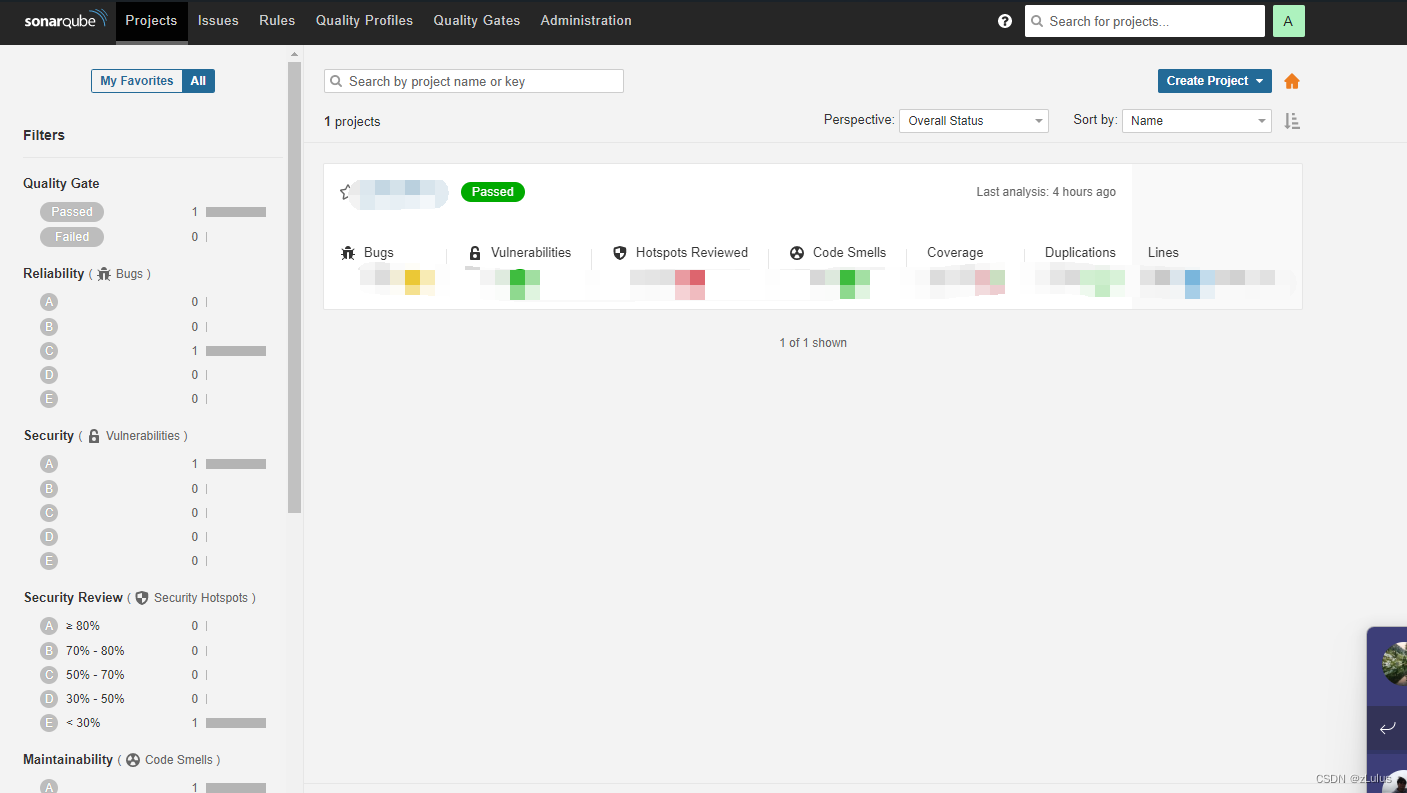
Task: Click the Lines metric label
Action: (1163, 253)
